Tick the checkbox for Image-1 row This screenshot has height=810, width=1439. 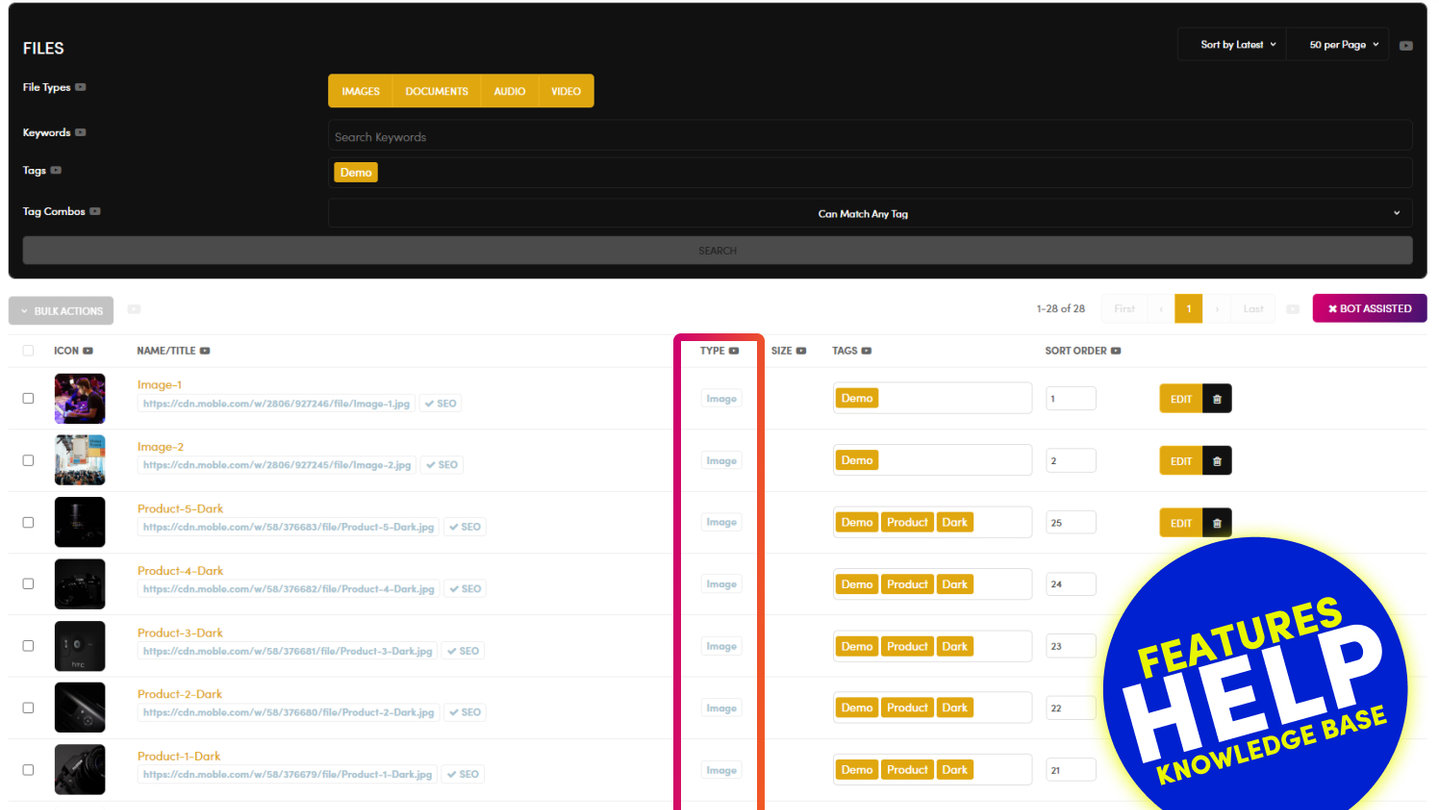coord(28,398)
